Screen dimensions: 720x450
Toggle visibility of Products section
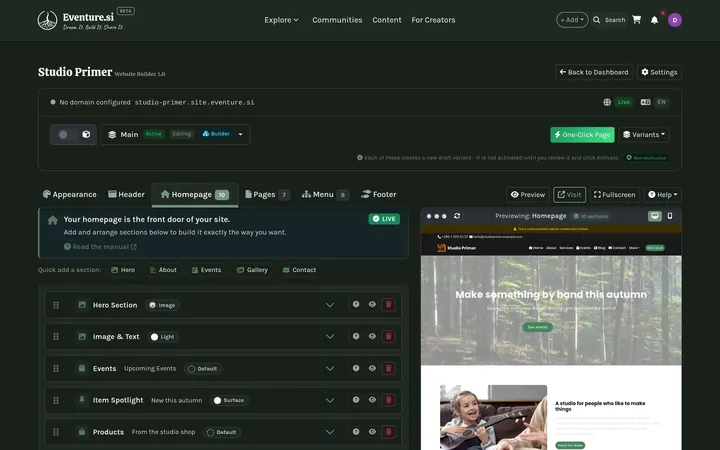(x=372, y=431)
